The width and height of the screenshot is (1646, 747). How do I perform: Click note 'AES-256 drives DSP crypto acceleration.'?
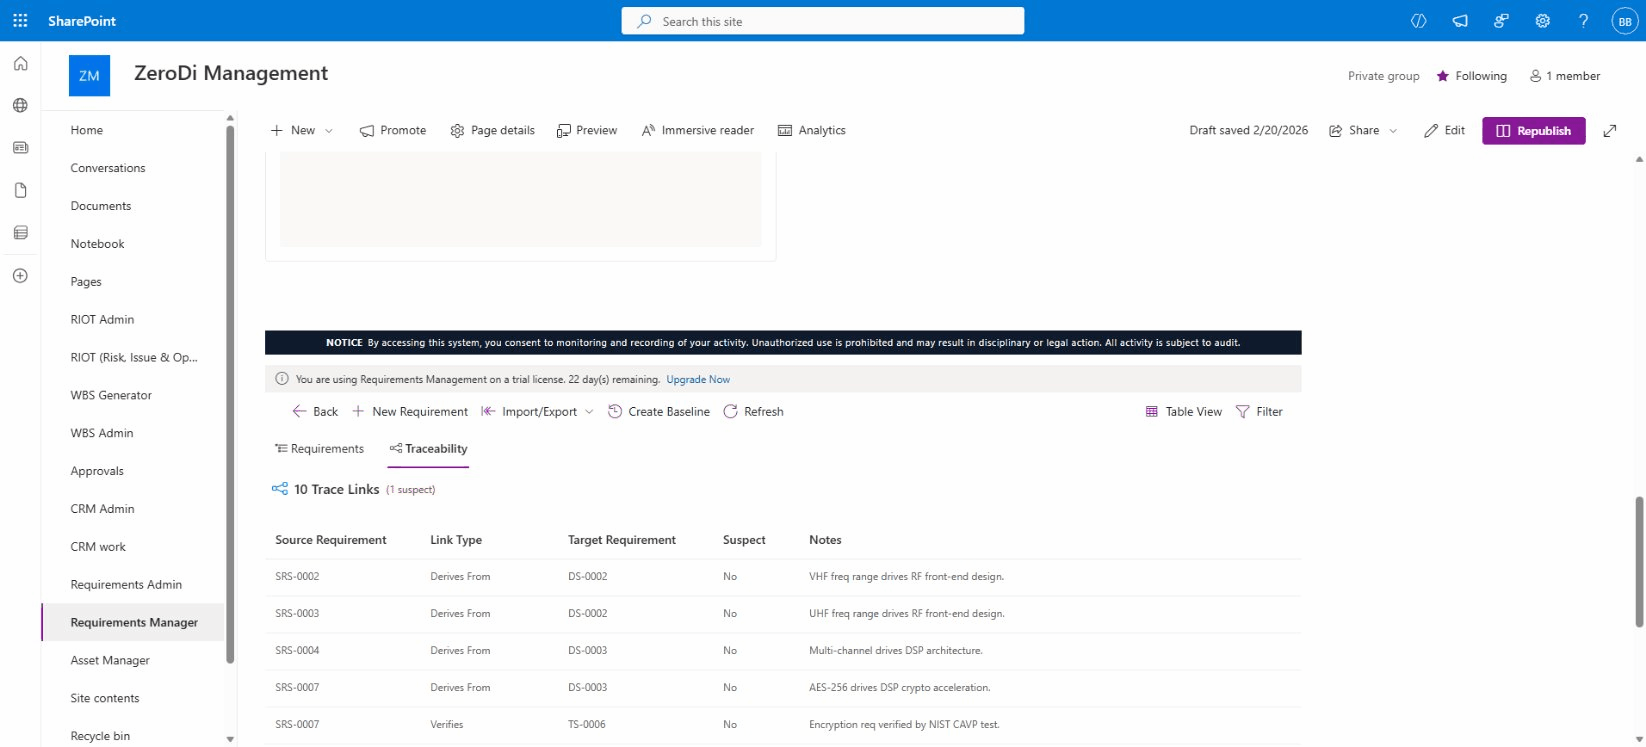tap(899, 688)
